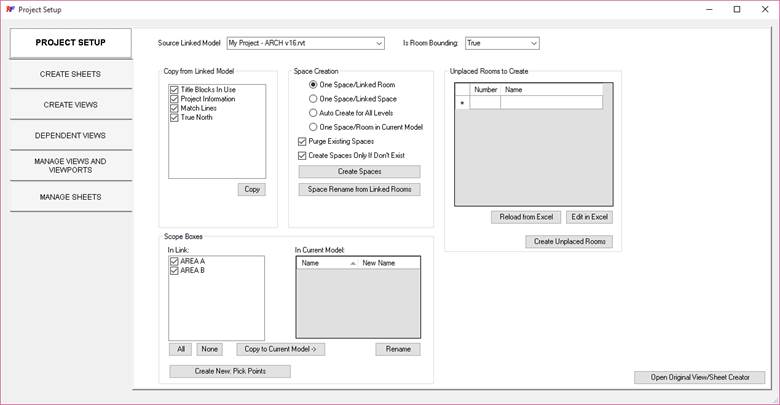Viewport: 780px width, 405px height.
Task: Click the Reload from Excel button
Action: [525, 217]
